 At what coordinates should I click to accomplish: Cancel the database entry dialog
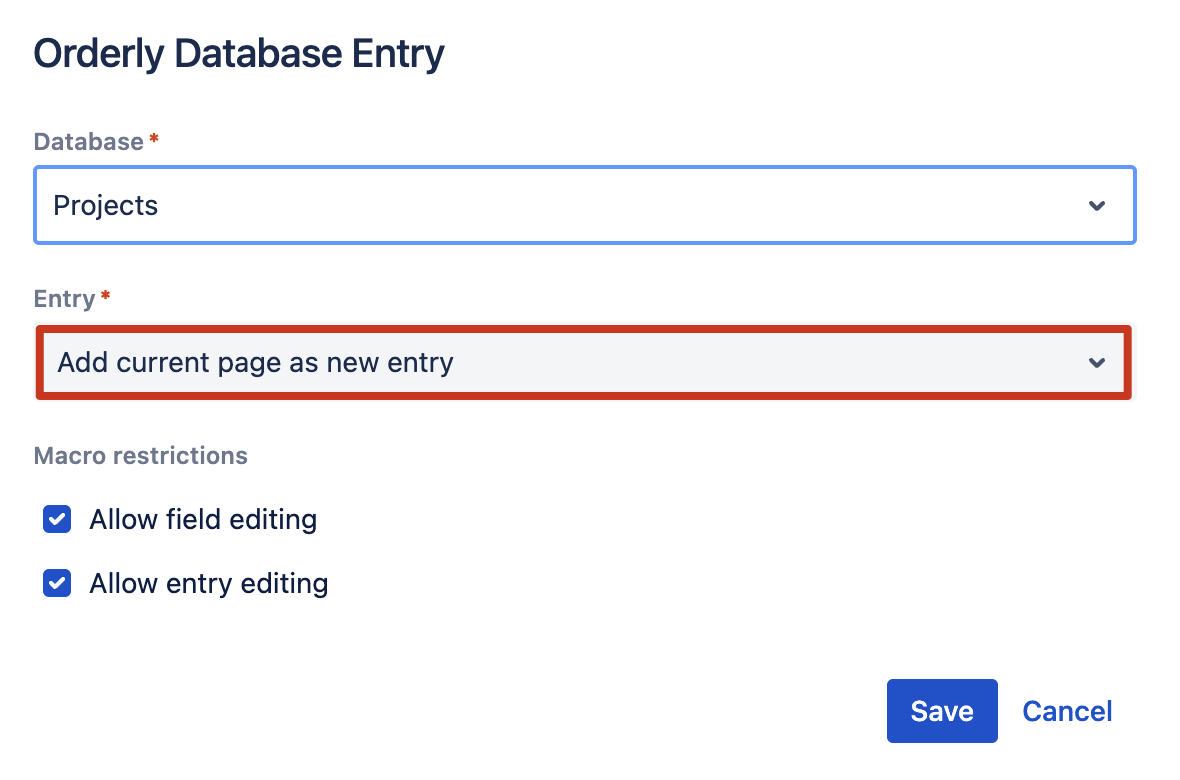click(1067, 710)
